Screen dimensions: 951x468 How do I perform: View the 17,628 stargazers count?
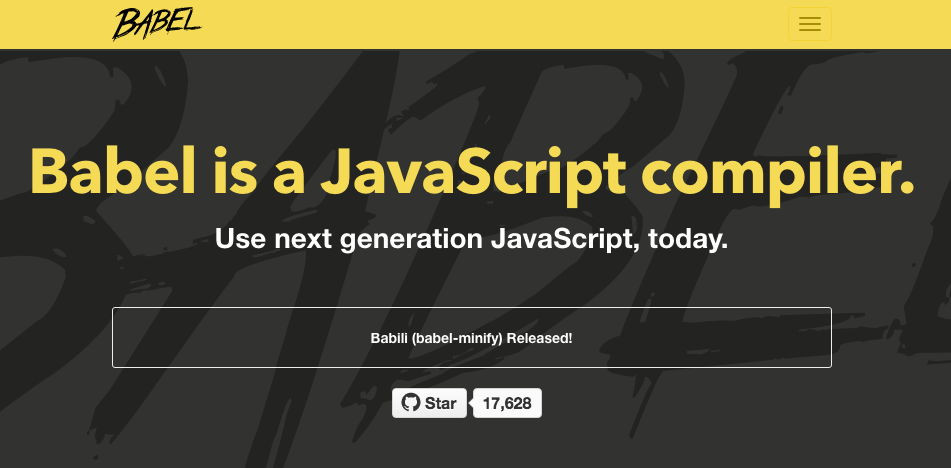[507, 403]
